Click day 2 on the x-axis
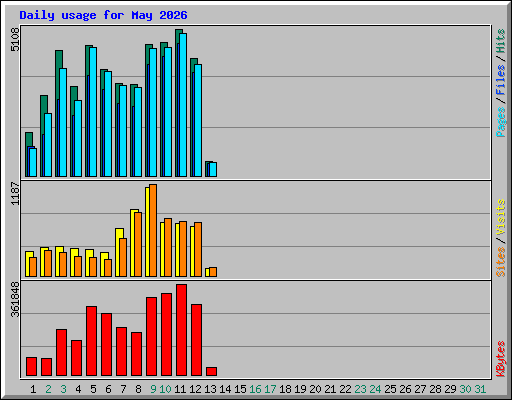Image resolution: width=512 pixels, height=400 pixels. pyautogui.click(x=48, y=389)
